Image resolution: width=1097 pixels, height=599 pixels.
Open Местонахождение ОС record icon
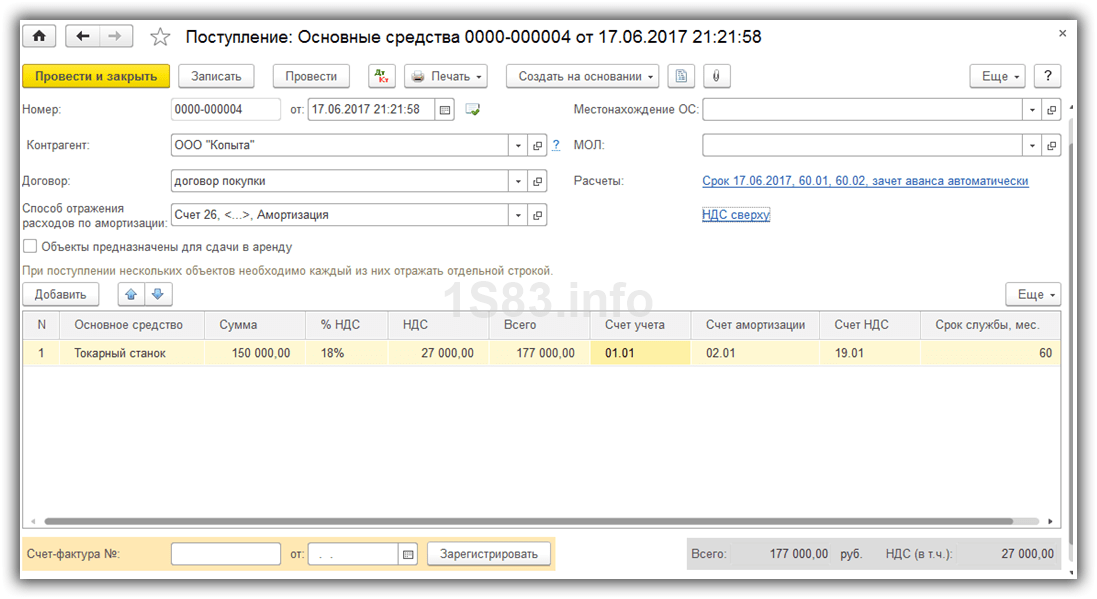tap(1052, 110)
